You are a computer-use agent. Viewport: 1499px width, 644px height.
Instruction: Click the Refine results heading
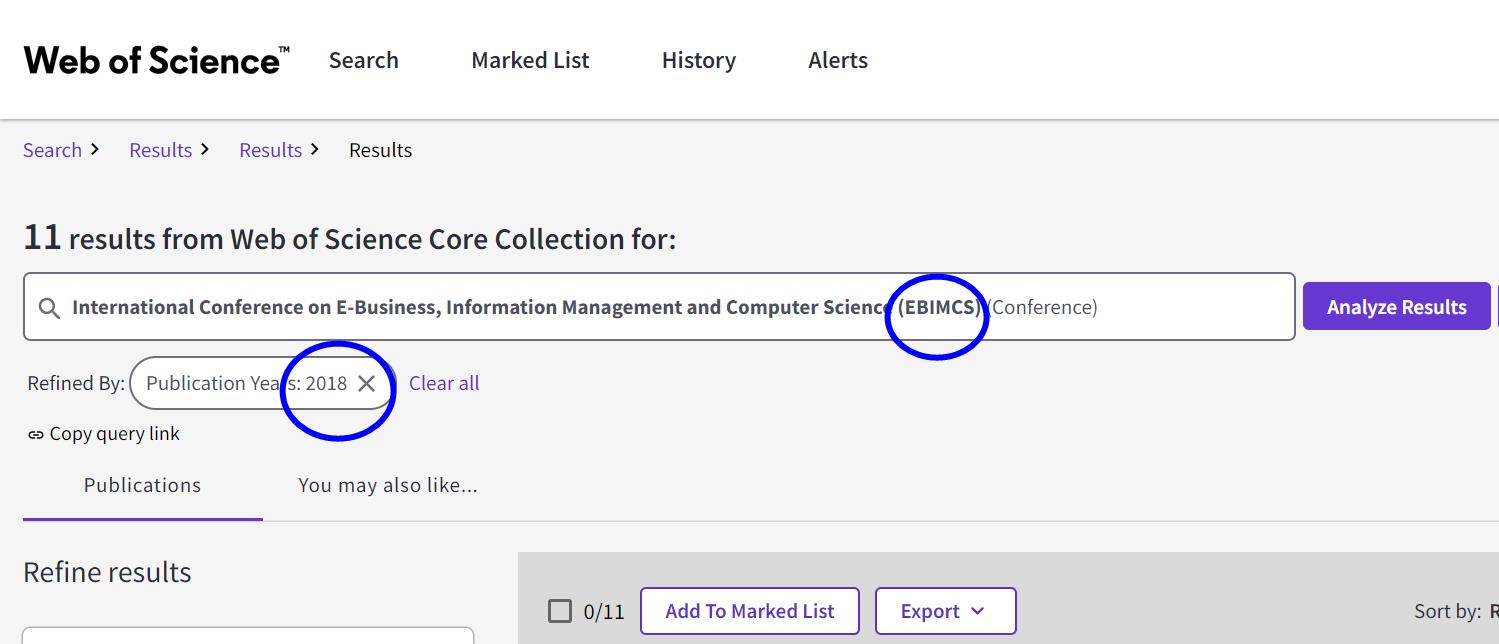coord(107,572)
